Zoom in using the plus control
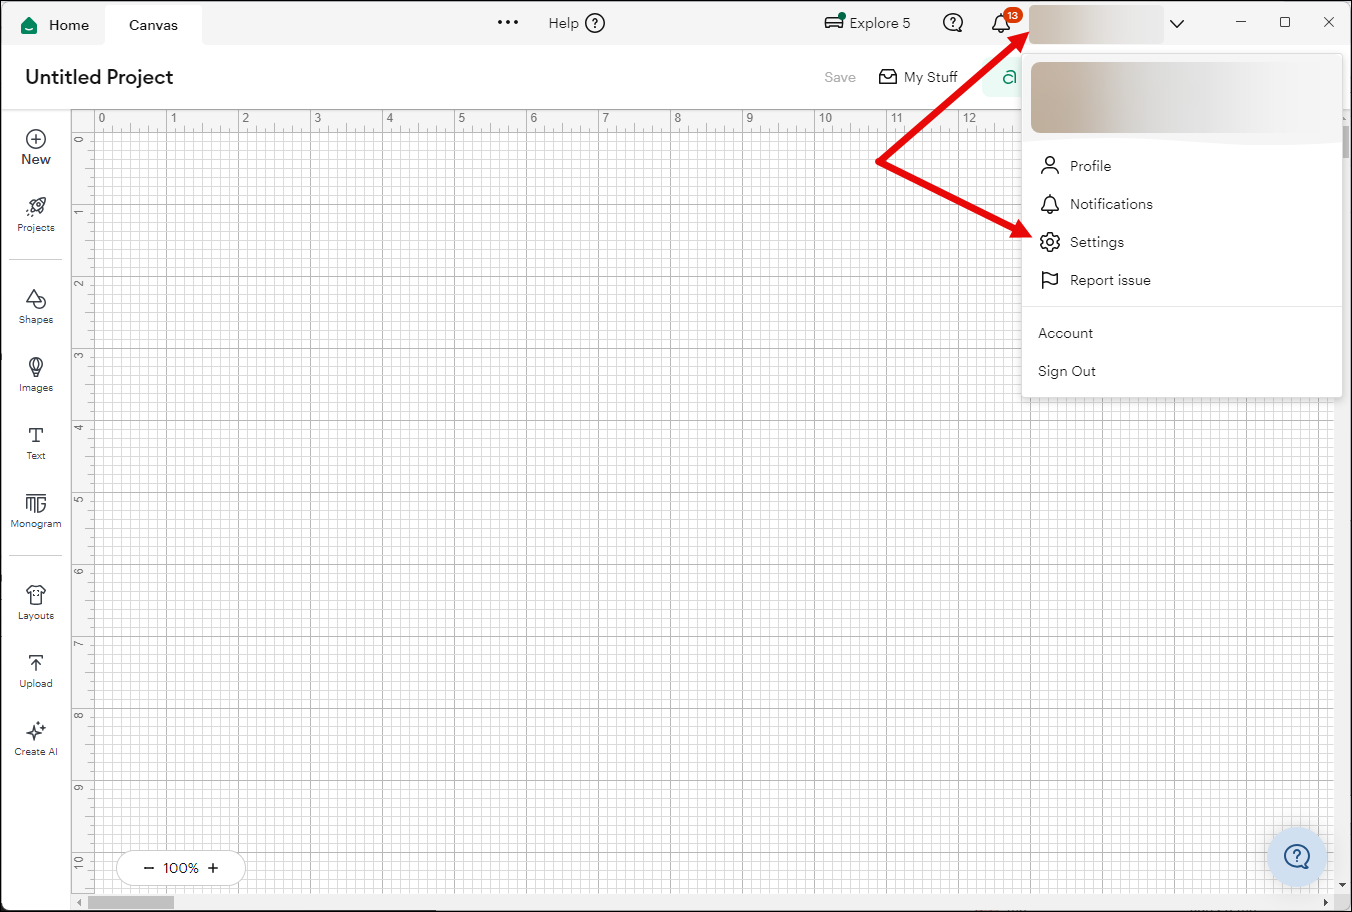The height and width of the screenshot is (912, 1352). 212,868
